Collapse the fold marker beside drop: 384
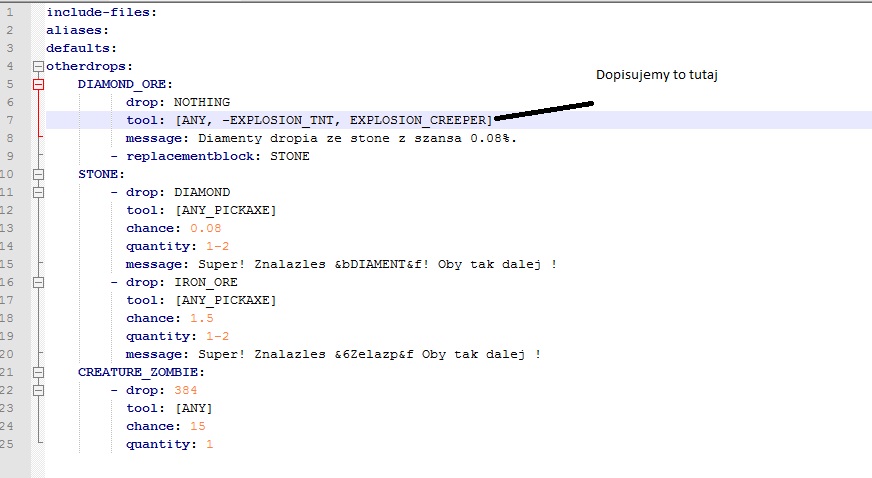This screenshot has width=872, height=478. coord(38,390)
